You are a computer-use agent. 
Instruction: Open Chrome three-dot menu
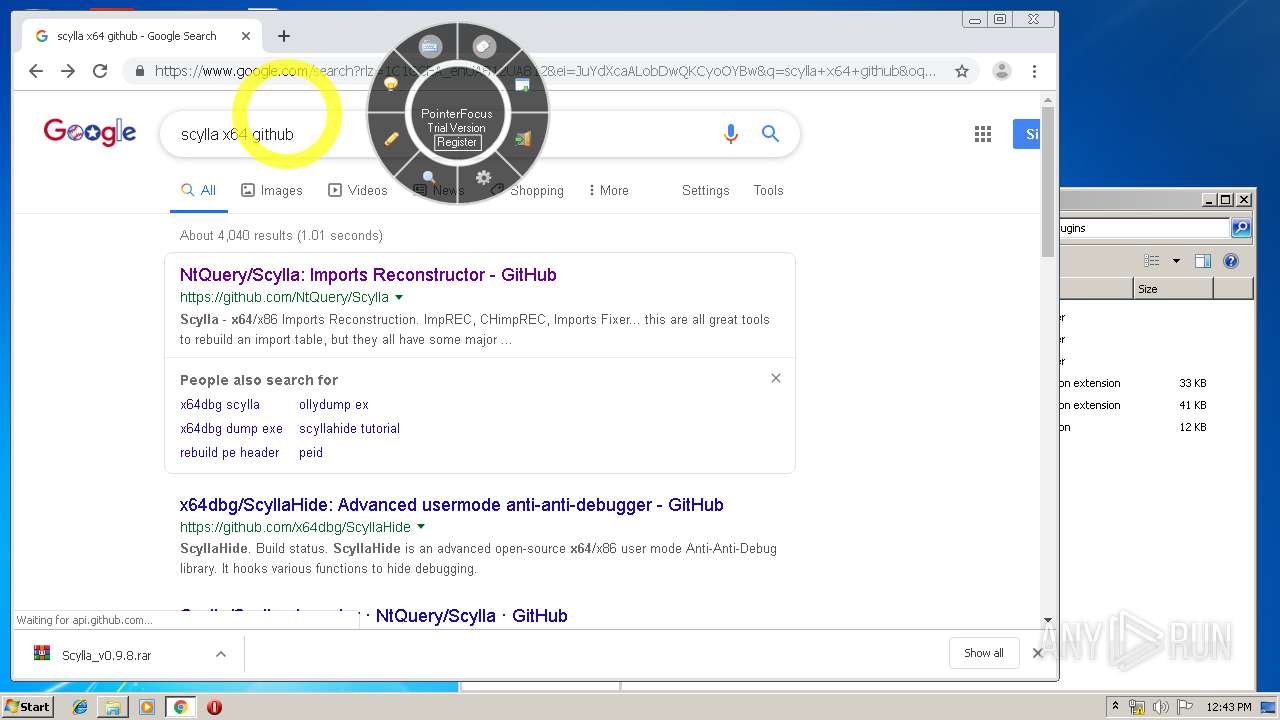1034,71
